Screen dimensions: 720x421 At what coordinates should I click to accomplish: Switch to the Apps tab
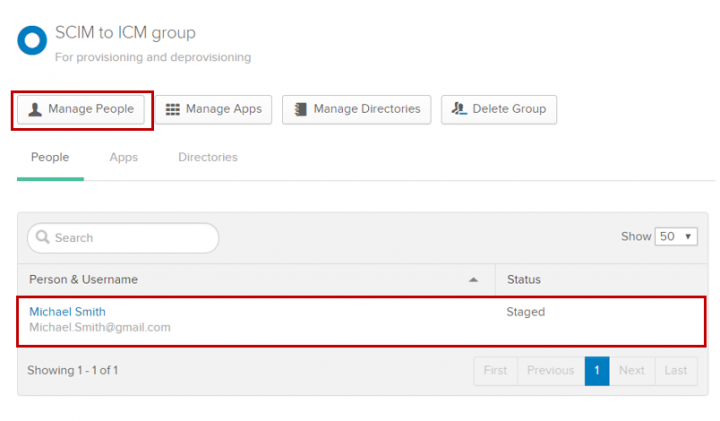[123, 157]
